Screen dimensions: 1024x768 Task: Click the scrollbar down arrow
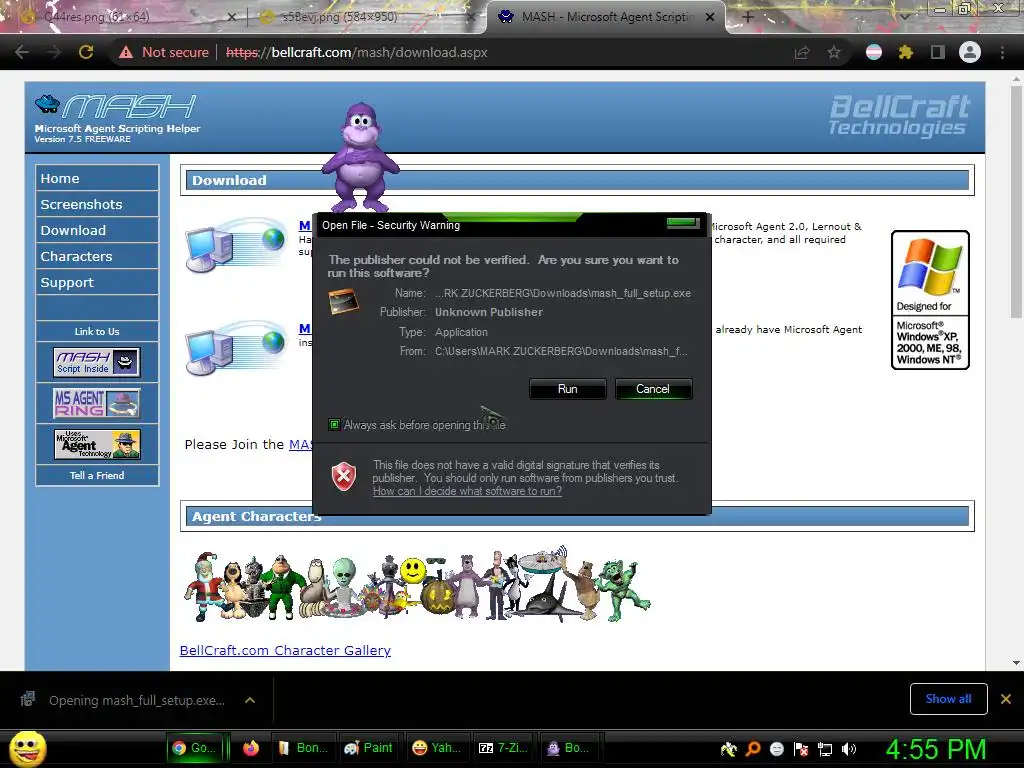(1016, 662)
